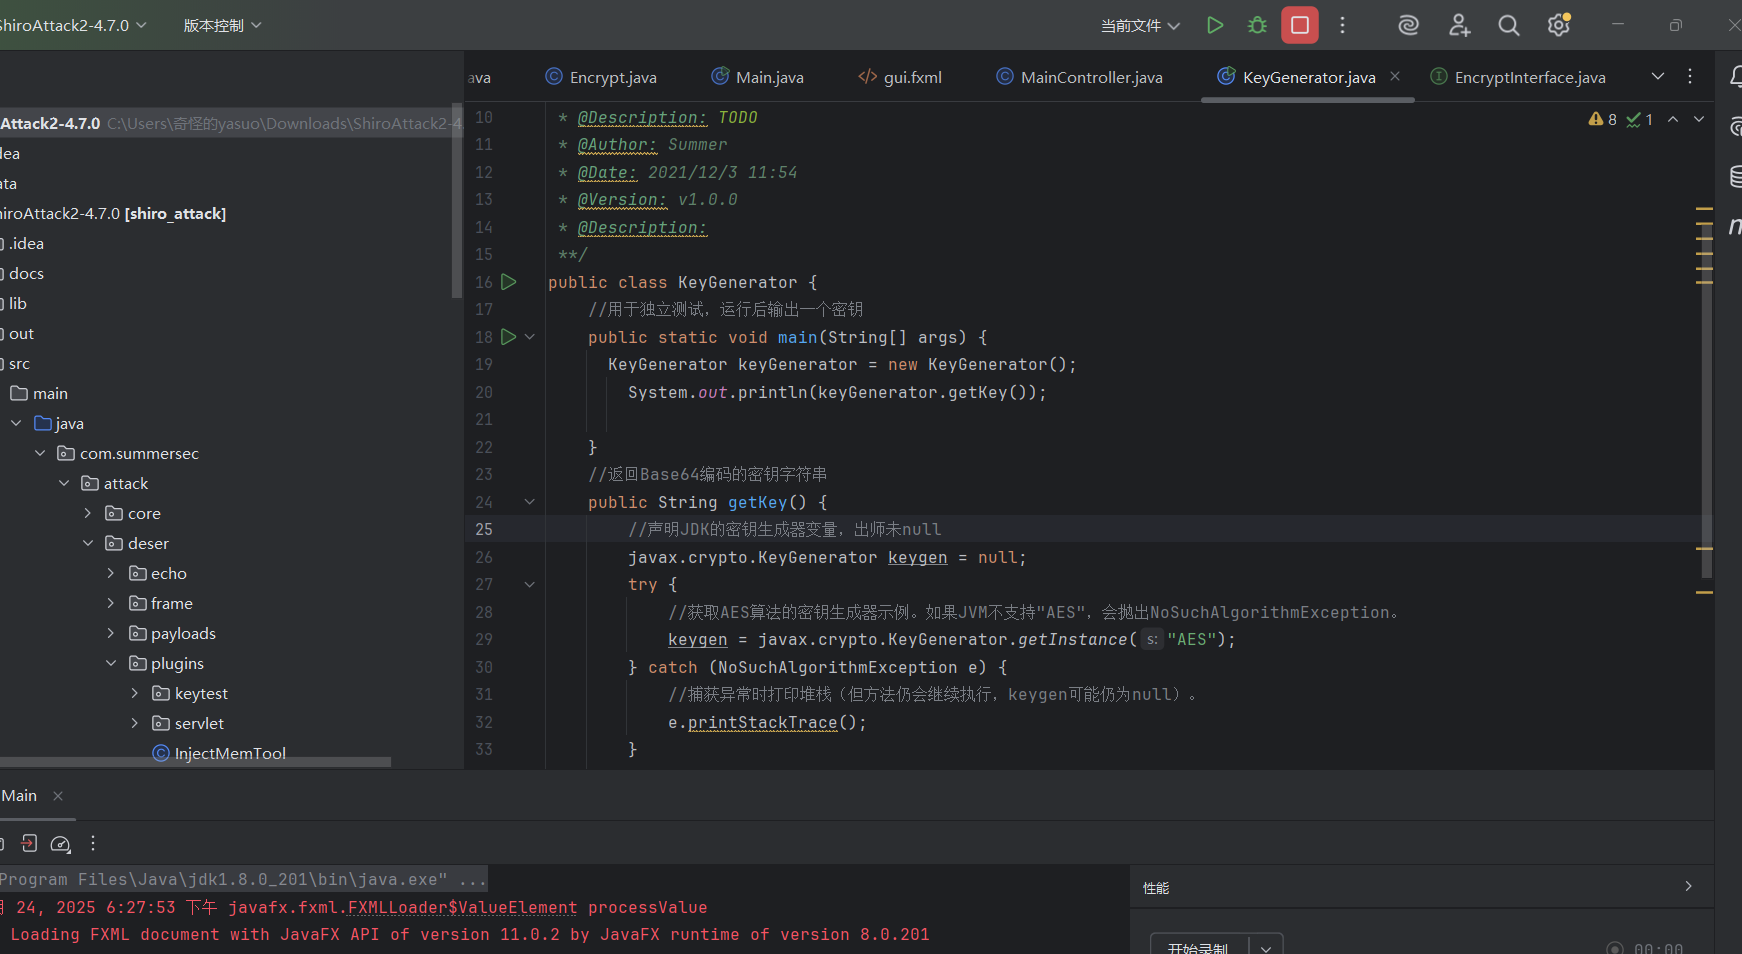This screenshot has width=1742, height=954.
Task: Open the 版本控制 dropdown menu
Action: click(222, 26)
